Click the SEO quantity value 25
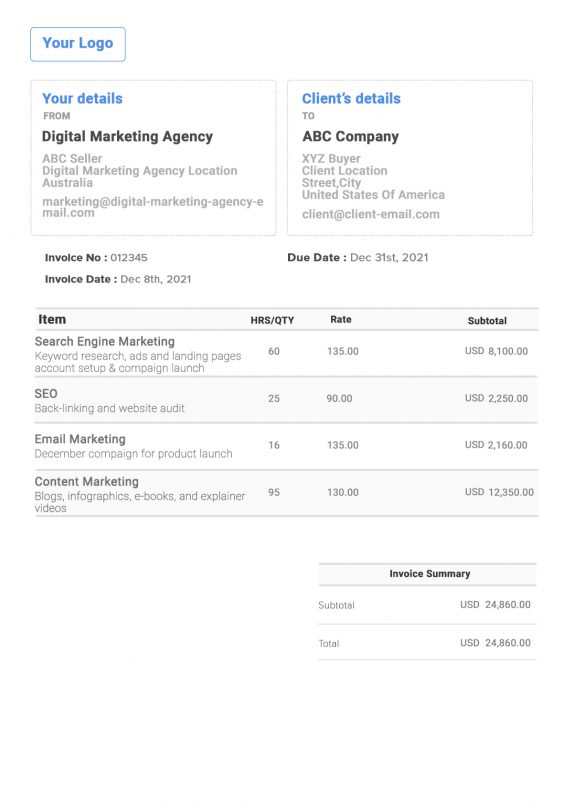This screenshot has height=804, width=564. 274,398
